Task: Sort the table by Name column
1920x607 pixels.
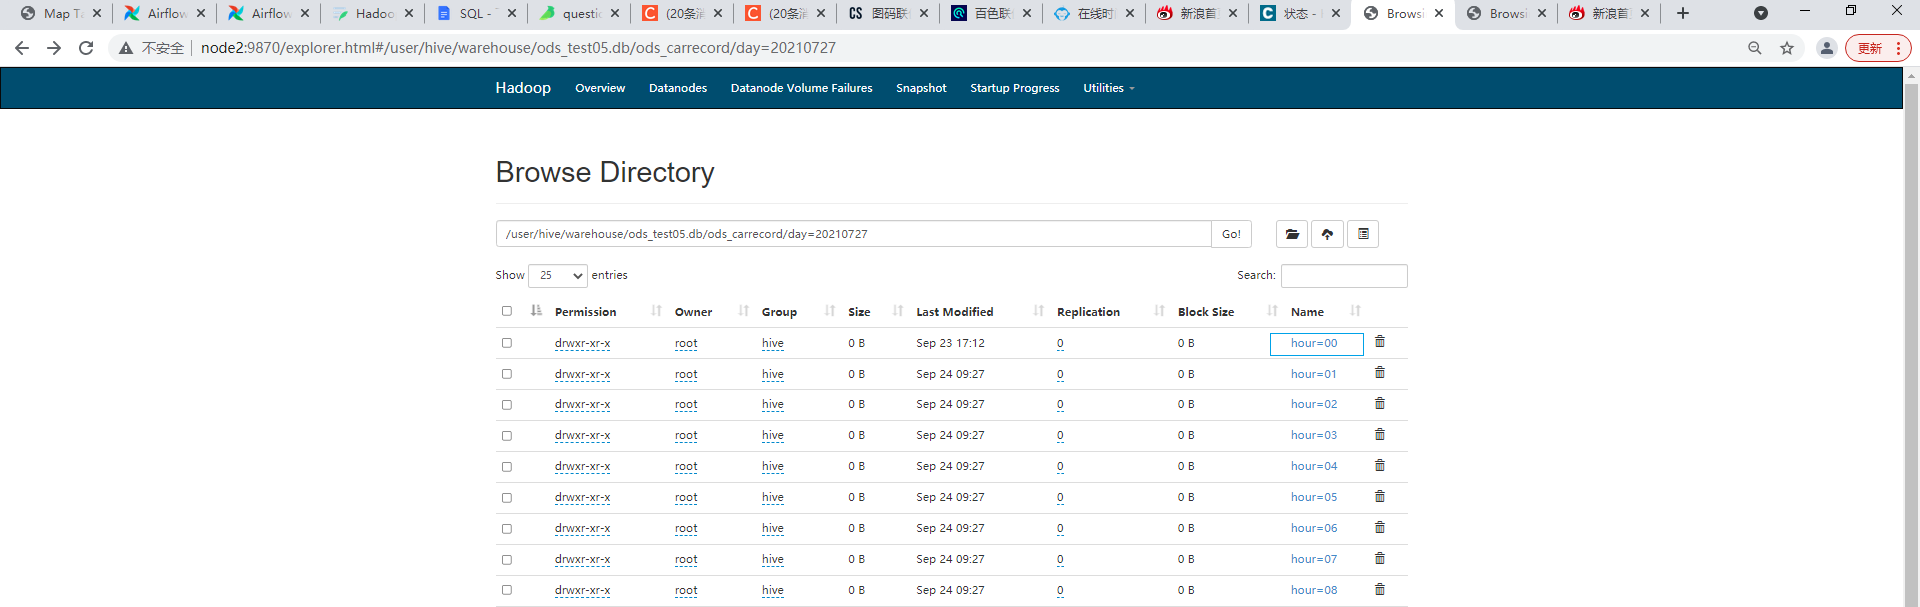Action: (x=1307, y=312)
